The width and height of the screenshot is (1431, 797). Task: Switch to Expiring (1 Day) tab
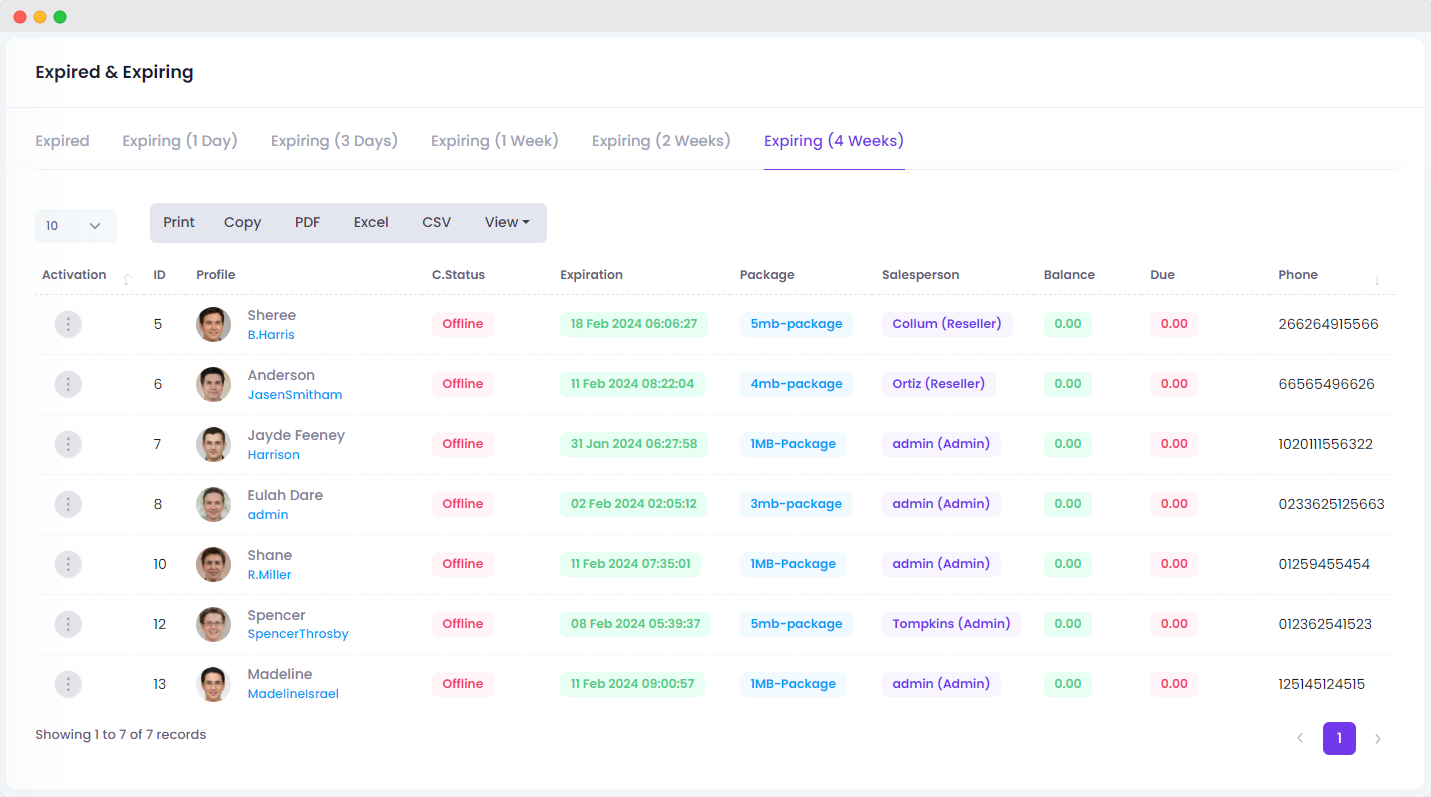[x=180, y=141]
